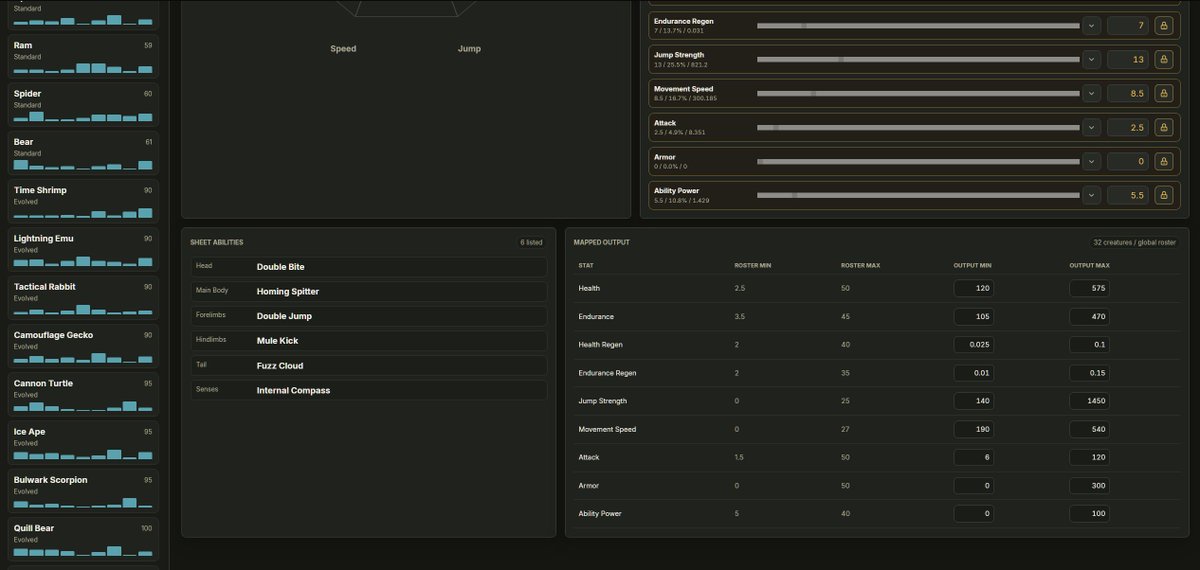Adjust the Endurance Regen slider track

(918, 25)
